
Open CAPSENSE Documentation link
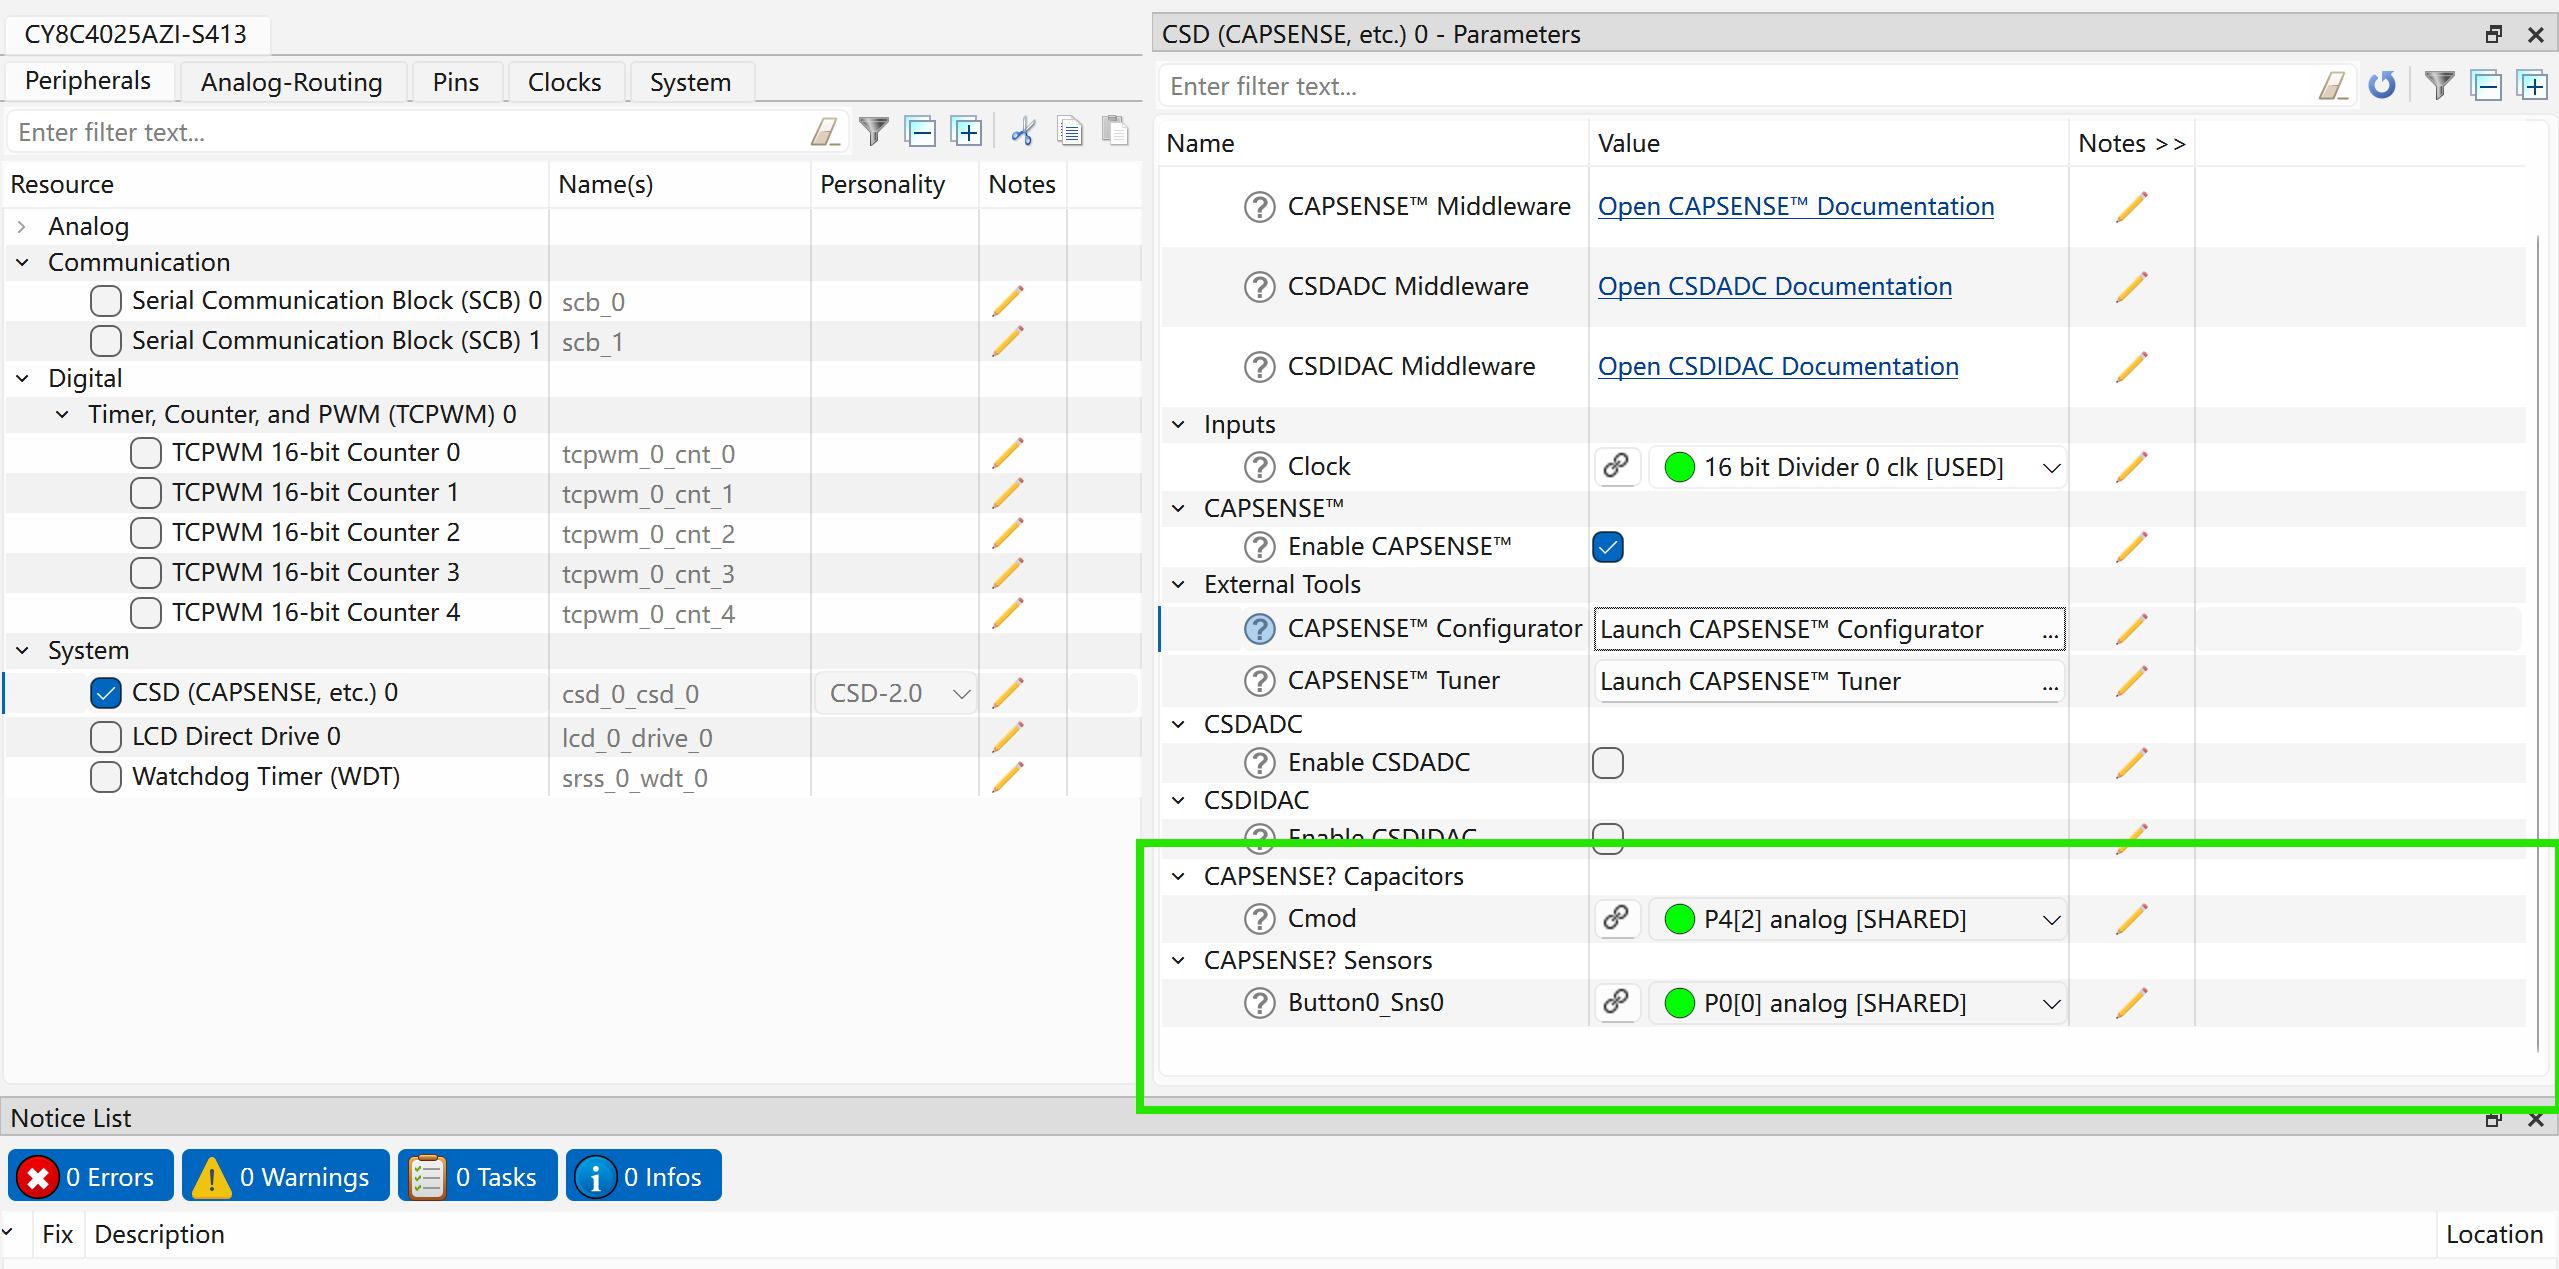[1796, 207]
